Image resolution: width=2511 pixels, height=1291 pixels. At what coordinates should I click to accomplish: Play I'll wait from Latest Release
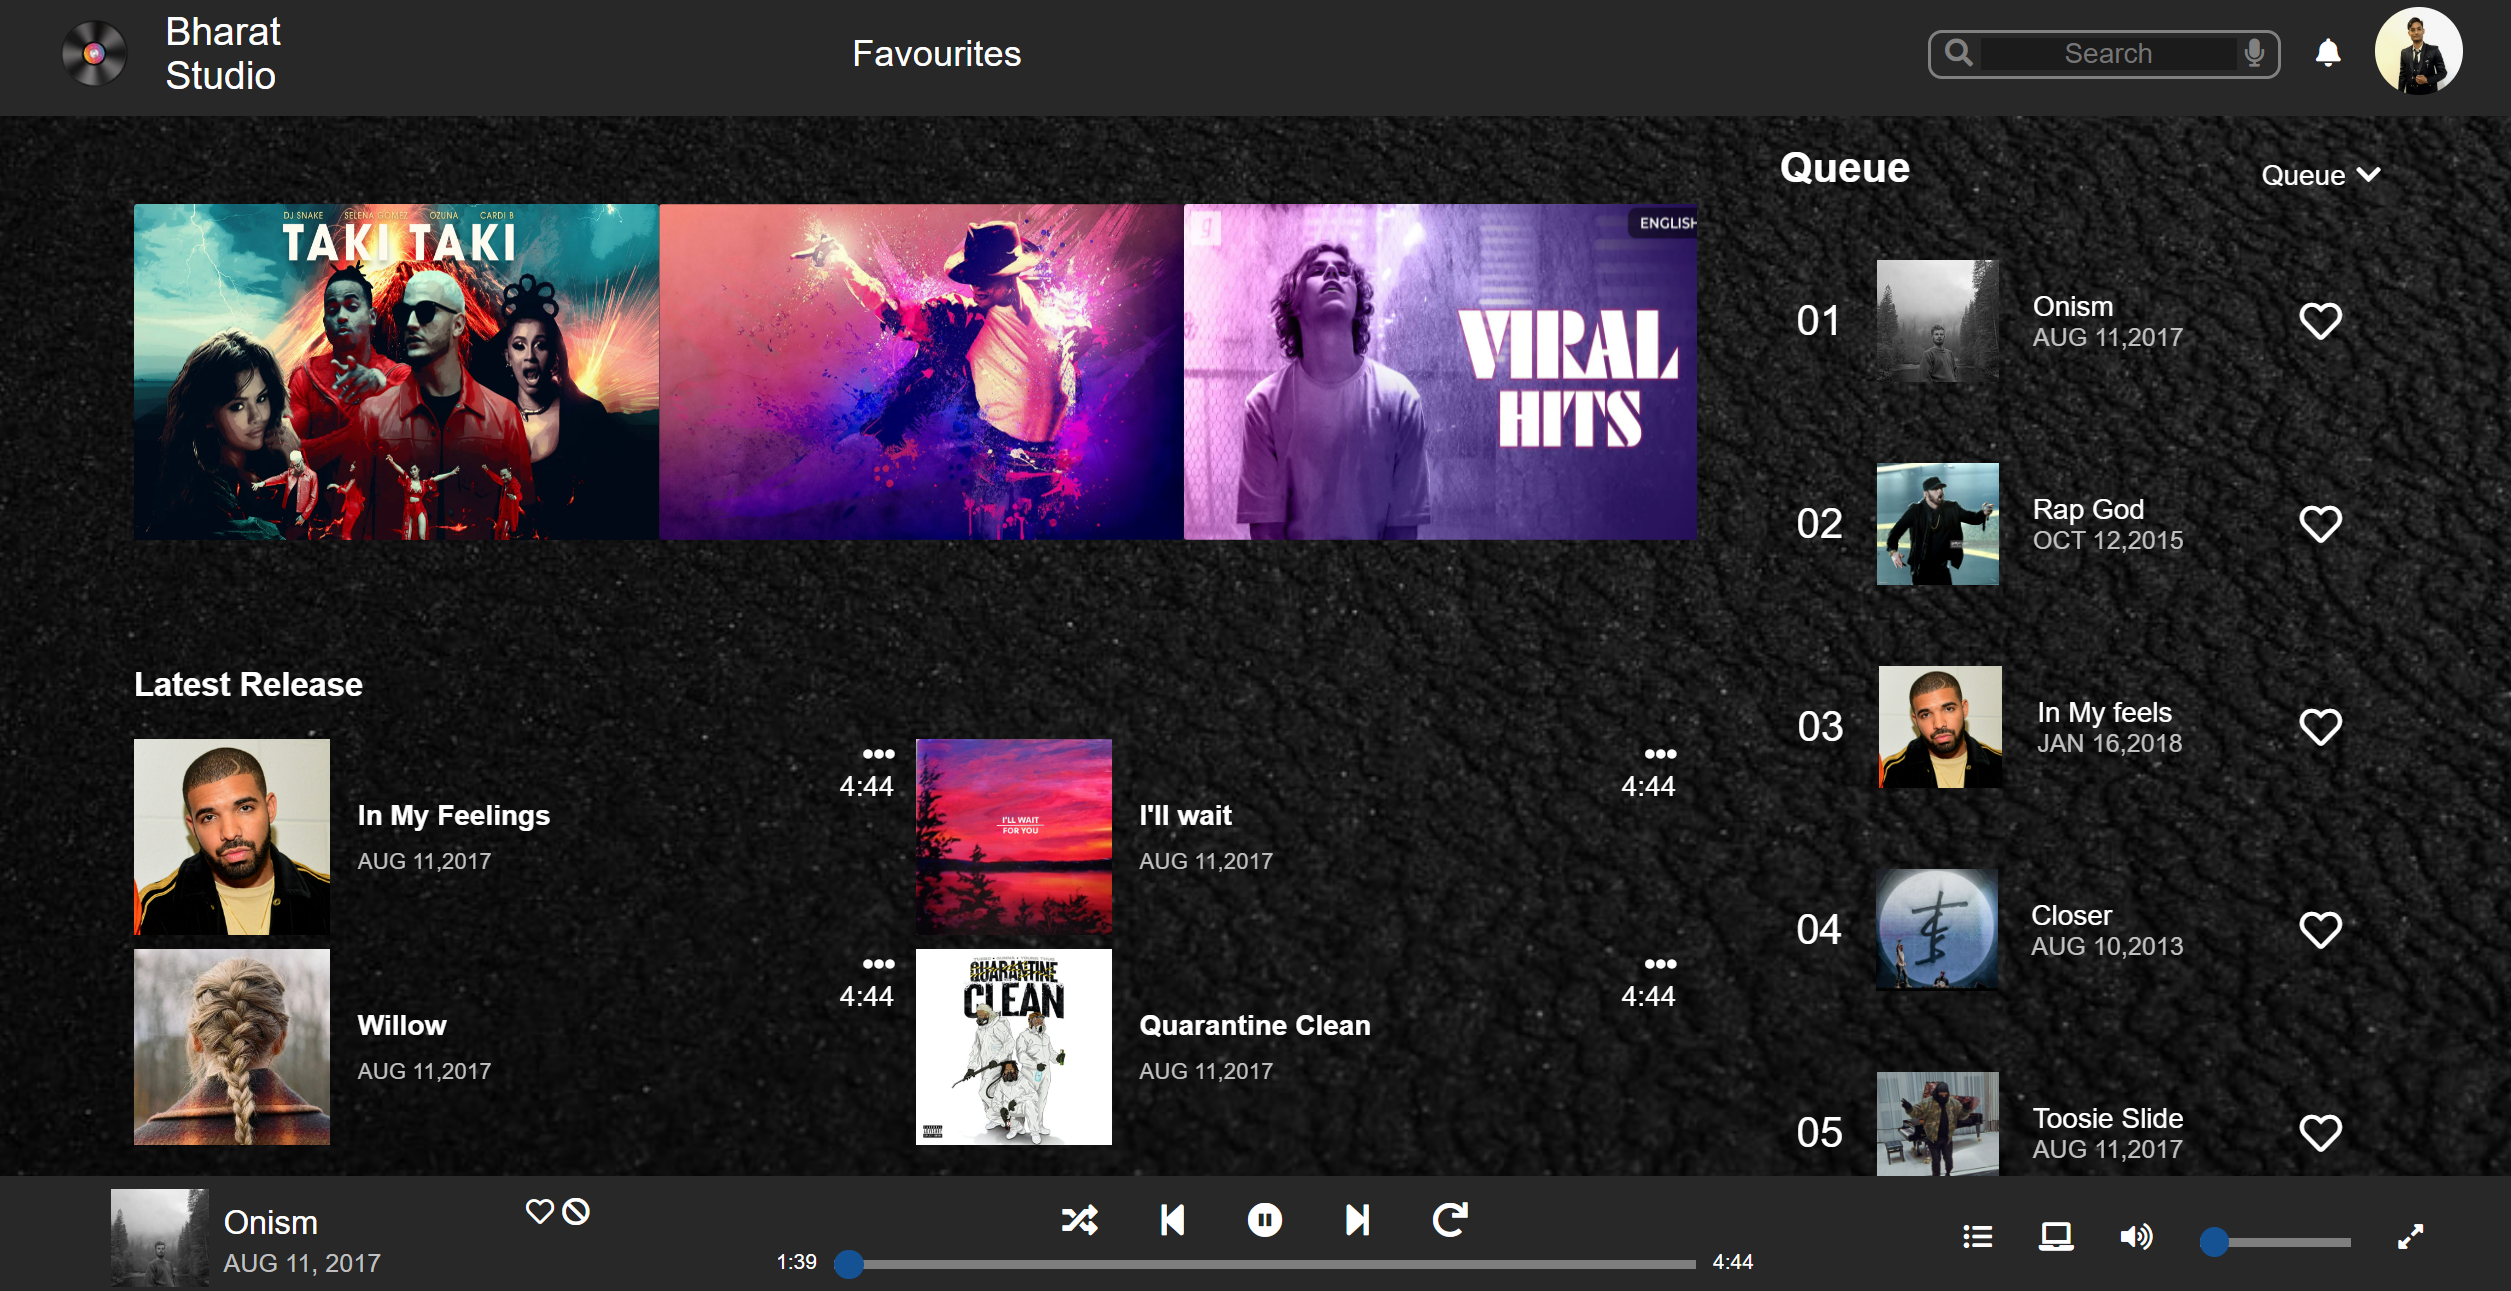coord(1185,815)
